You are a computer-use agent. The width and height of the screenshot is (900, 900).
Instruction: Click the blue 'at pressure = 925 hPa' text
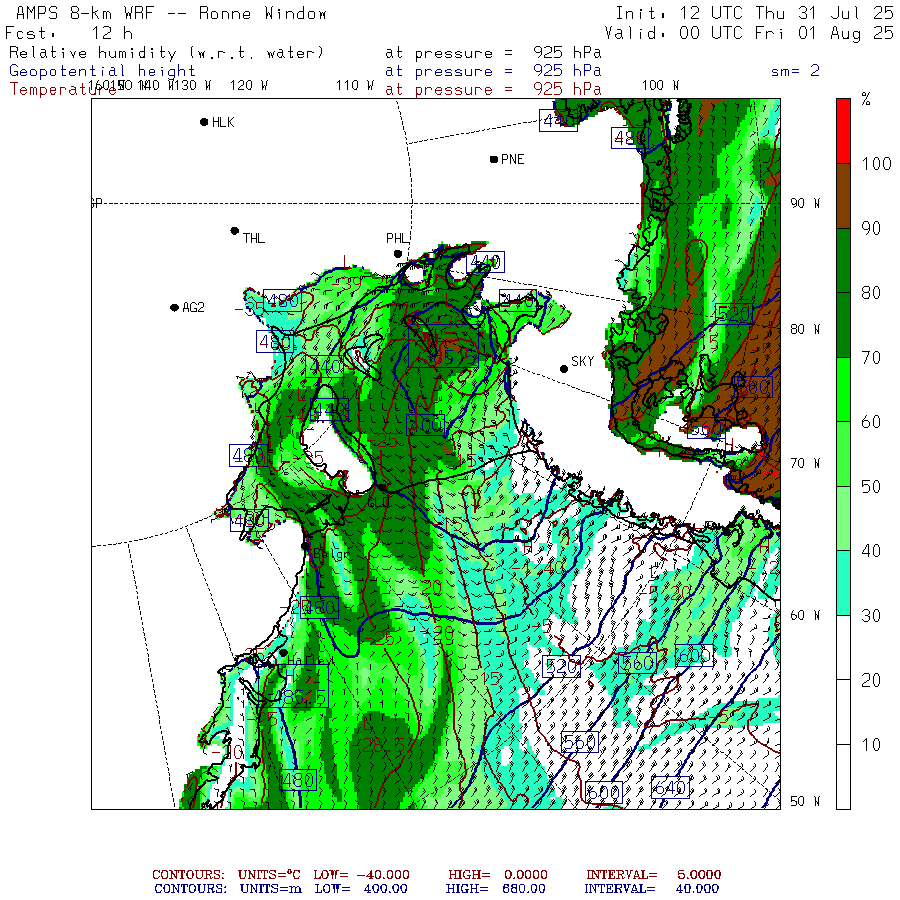pos(493,71)
